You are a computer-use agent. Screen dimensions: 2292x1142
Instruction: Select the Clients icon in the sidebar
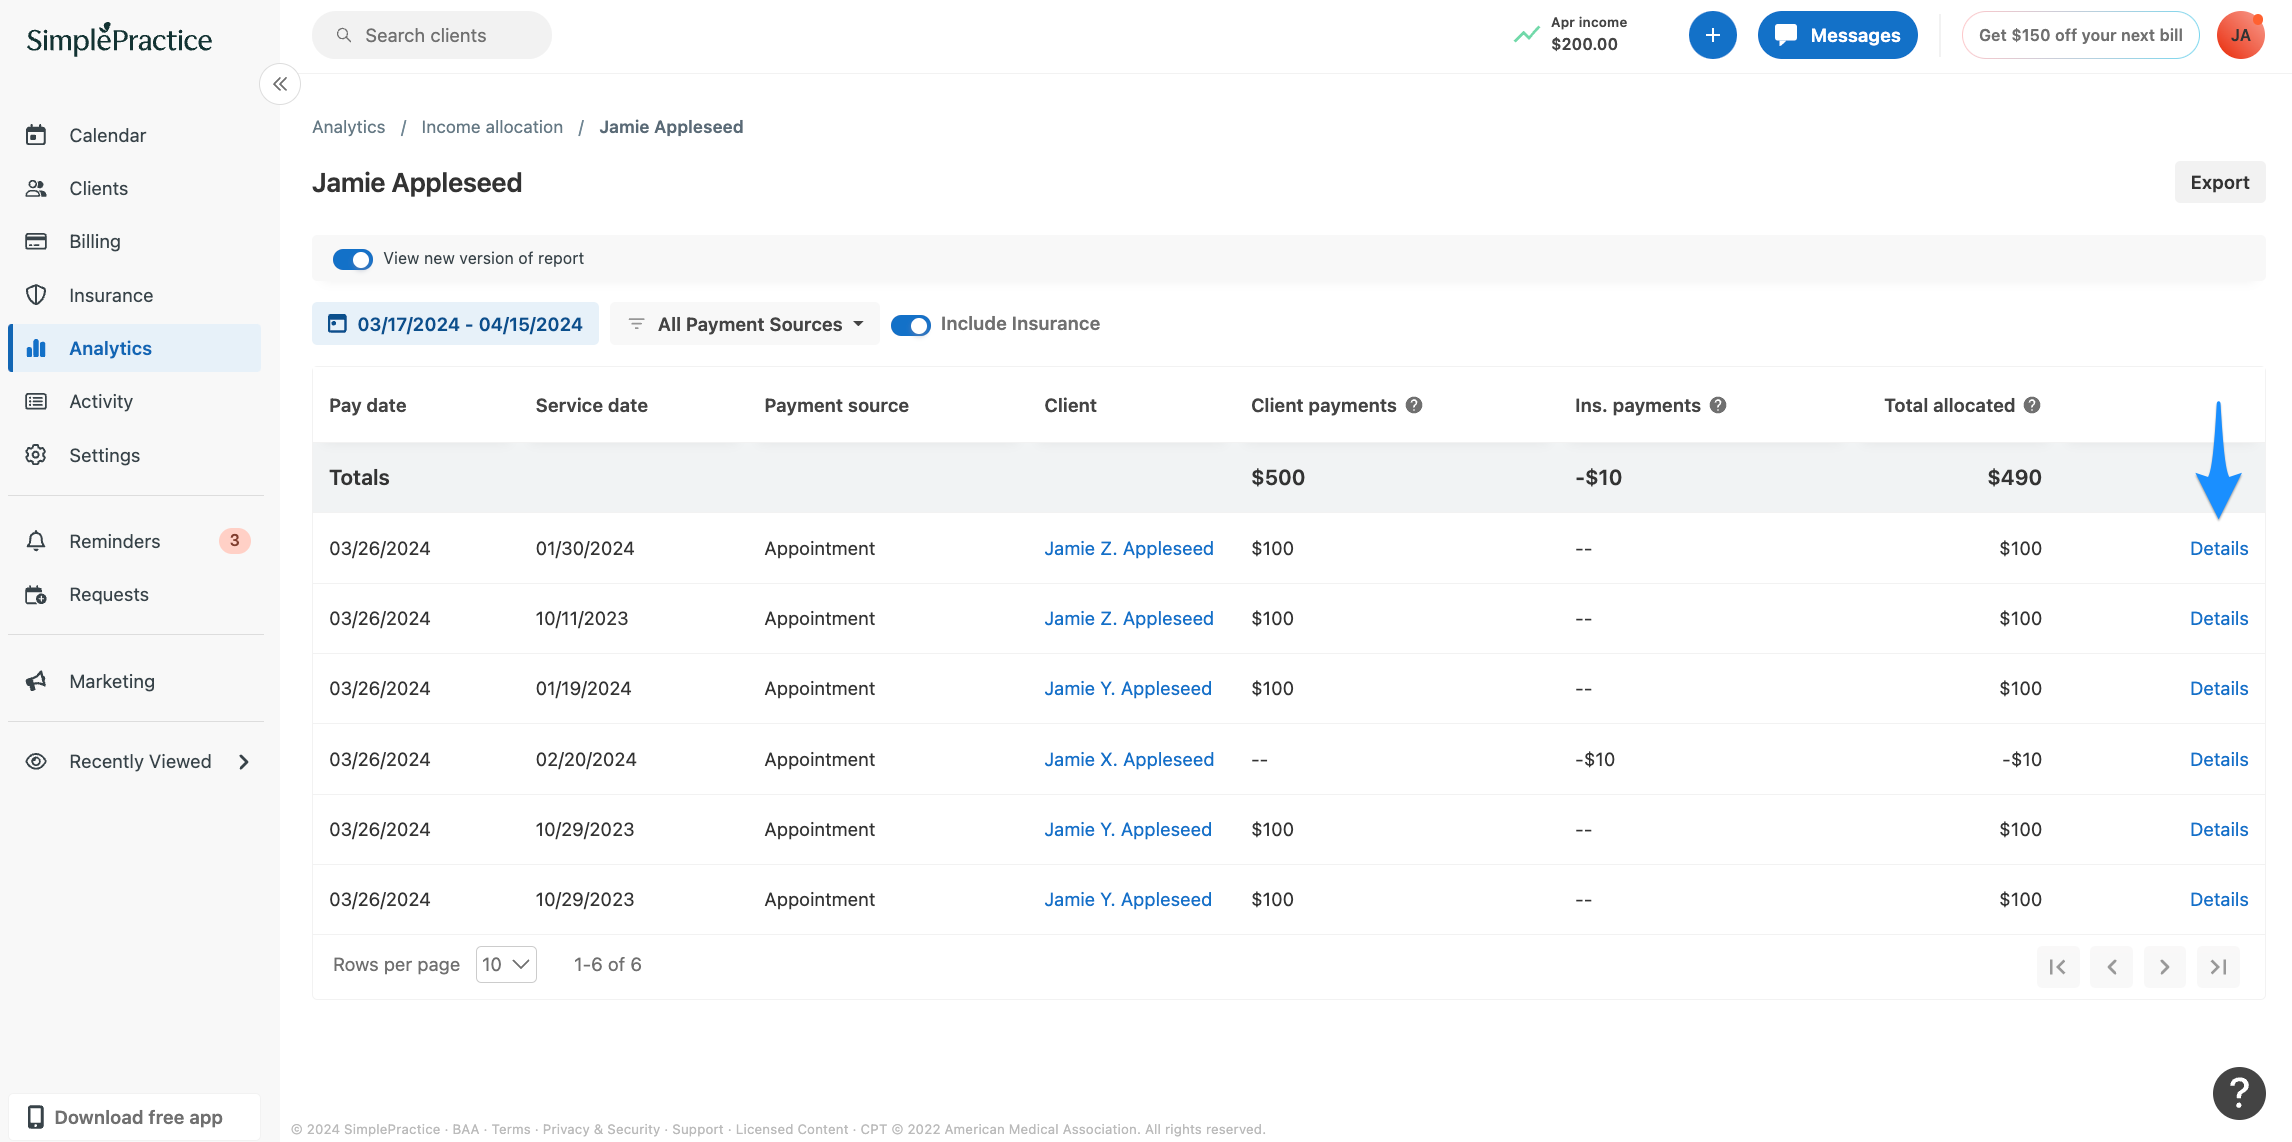[x=98, y=188]
